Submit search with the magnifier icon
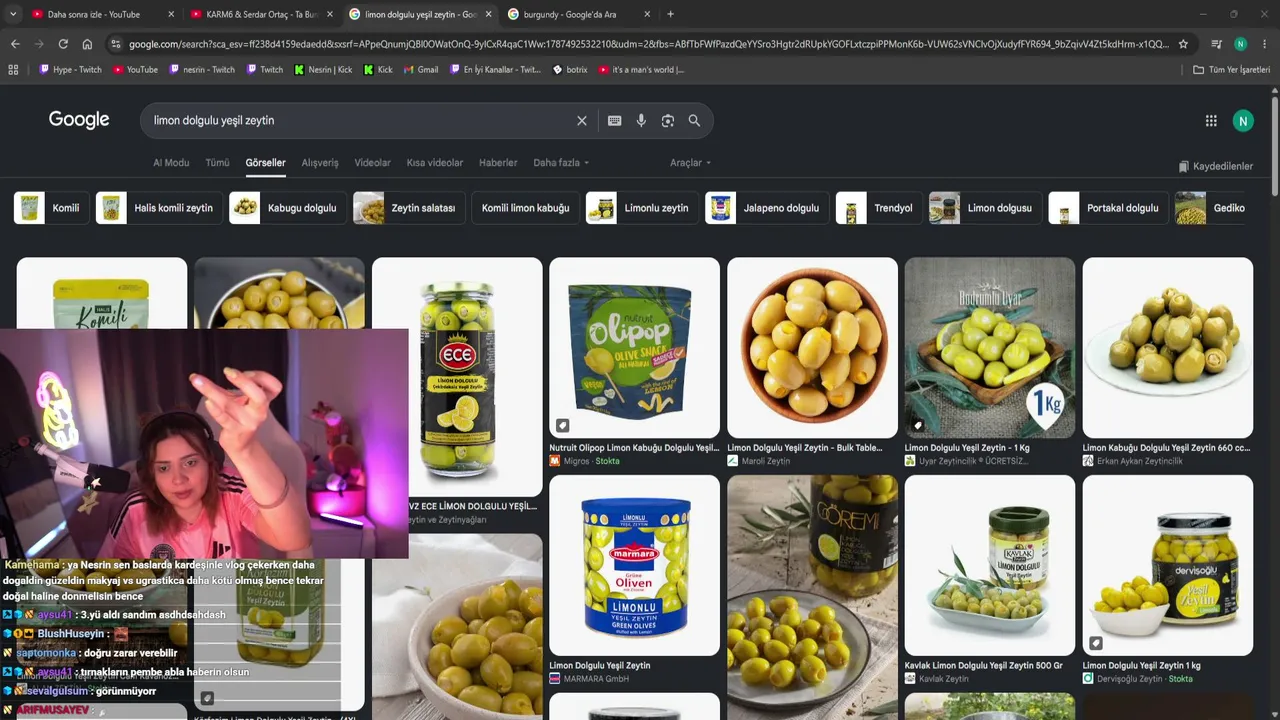The height and width of the screenshot is (720, 1280). (x=694, y=120)
